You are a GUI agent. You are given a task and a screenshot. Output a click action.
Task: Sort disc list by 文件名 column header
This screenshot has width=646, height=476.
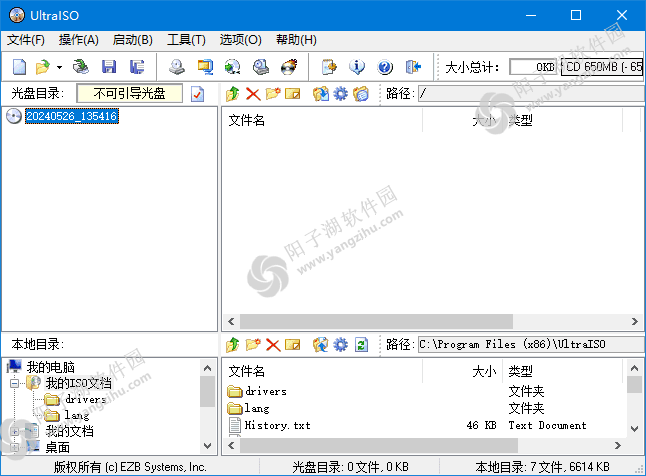247,120
